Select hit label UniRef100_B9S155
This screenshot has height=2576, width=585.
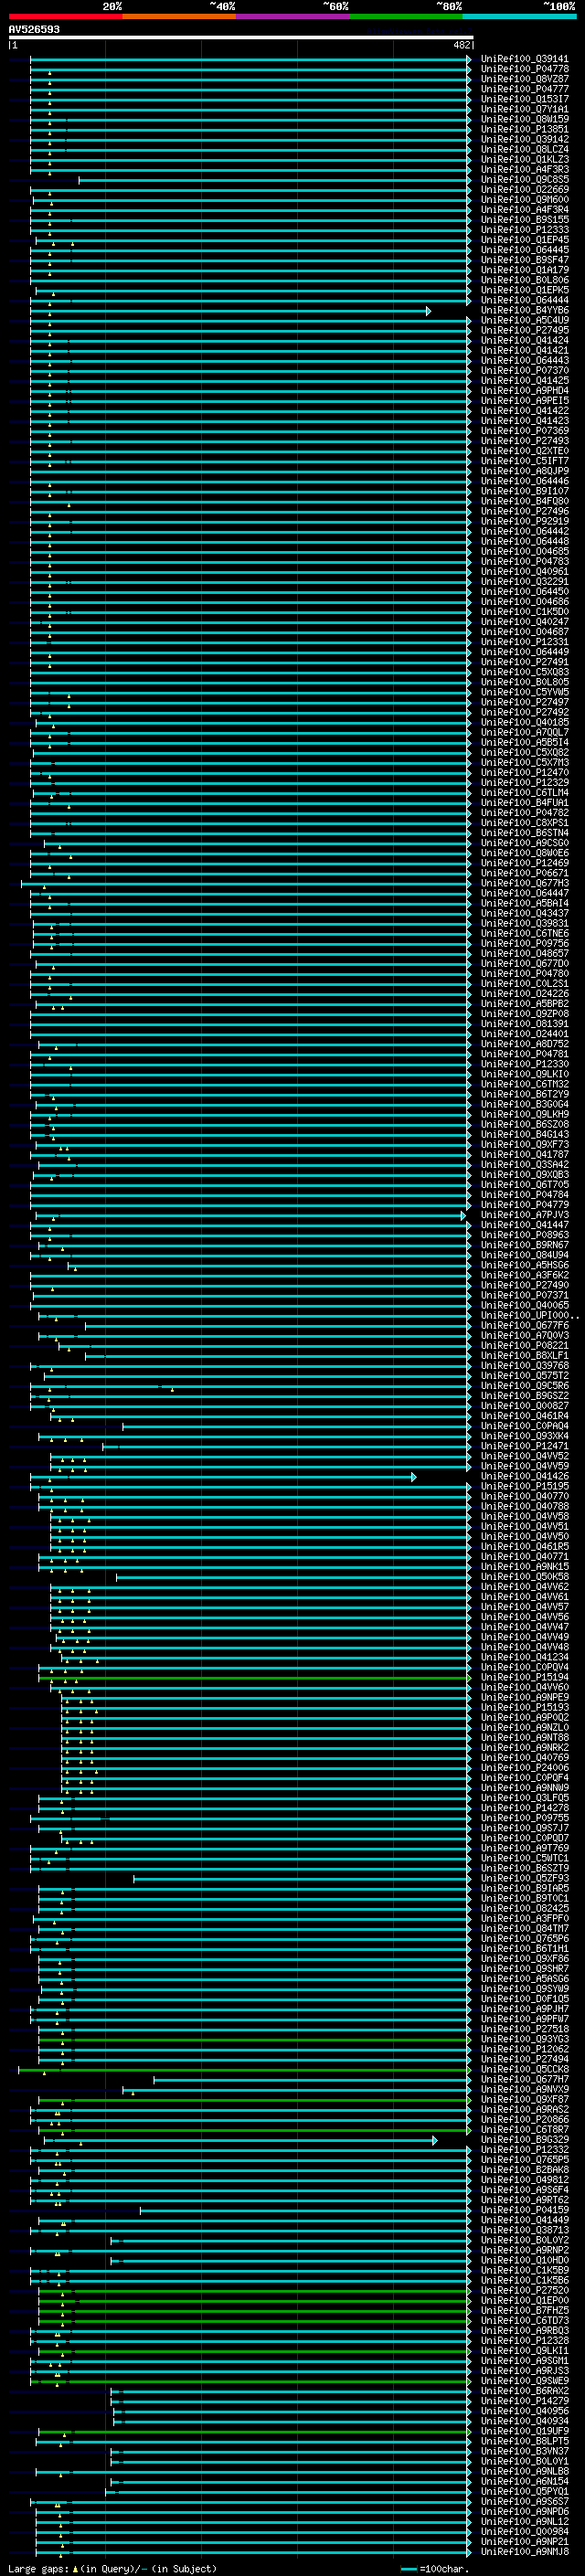point(525,220)
